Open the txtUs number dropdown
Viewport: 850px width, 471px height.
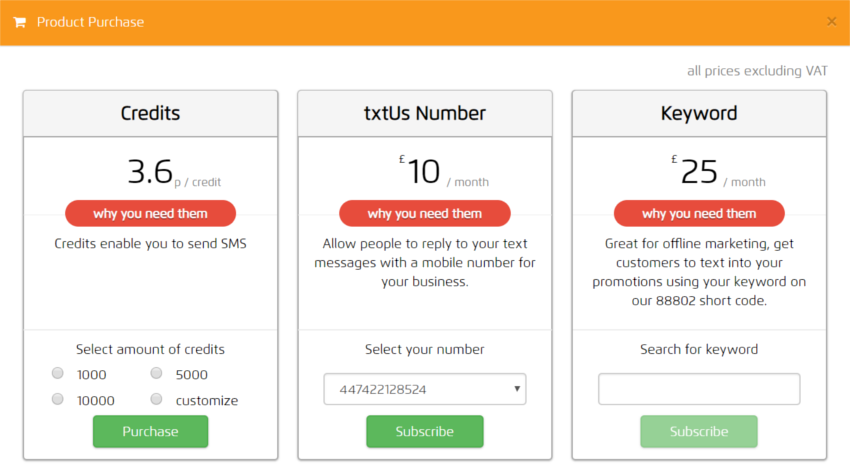pyautogui.click(x=424, y=389)
